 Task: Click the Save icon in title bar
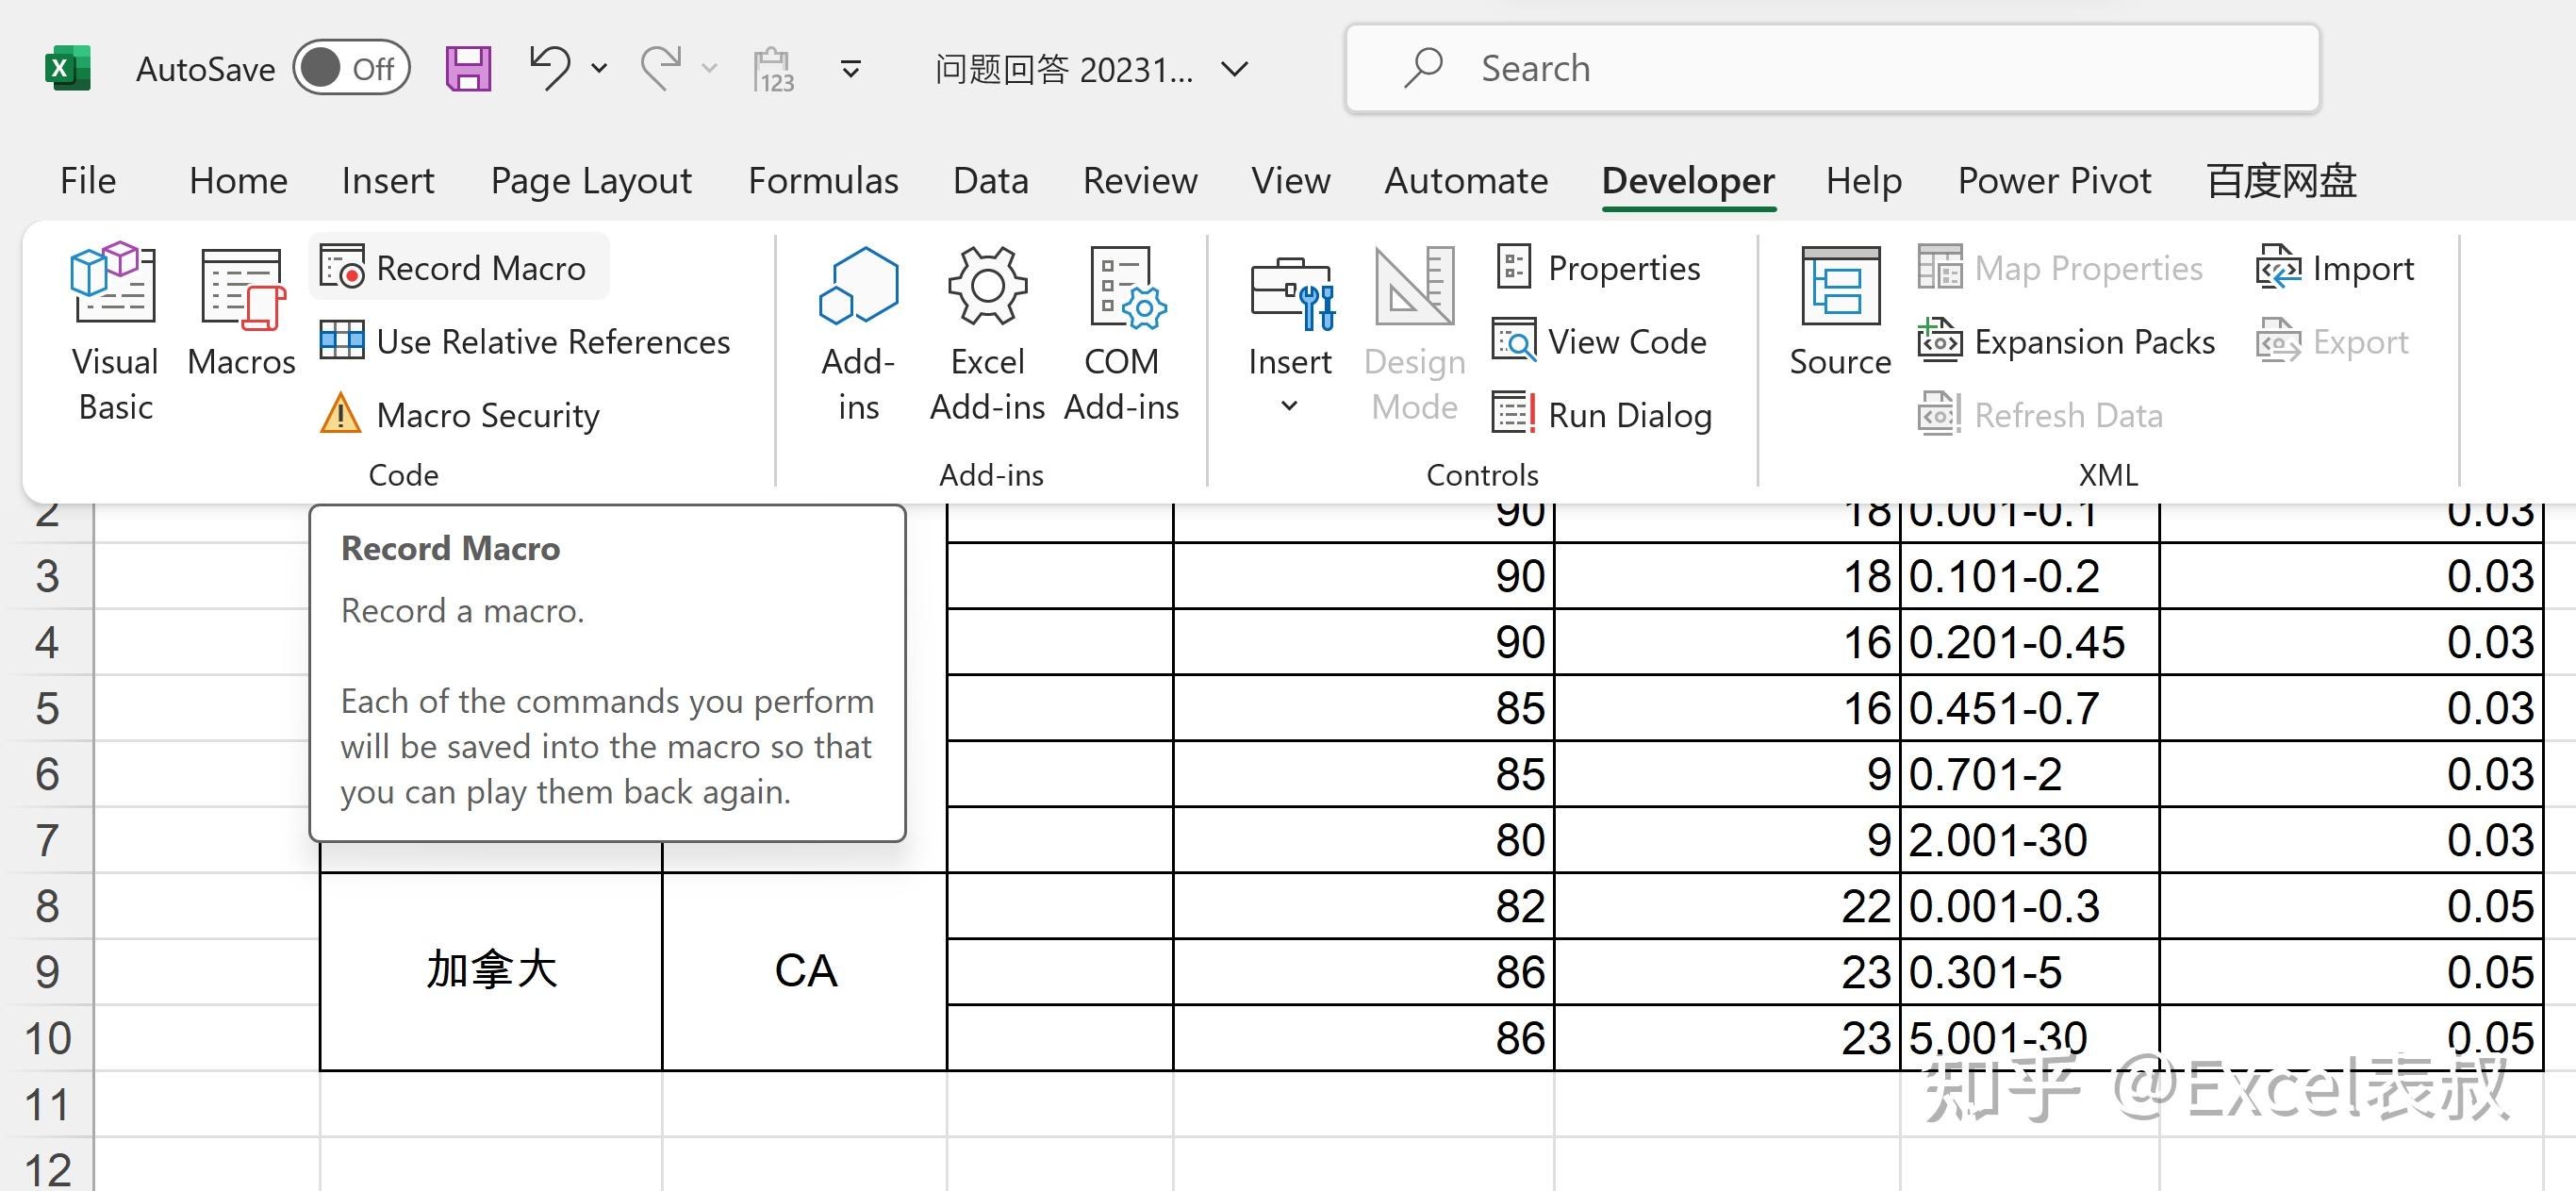468,69
